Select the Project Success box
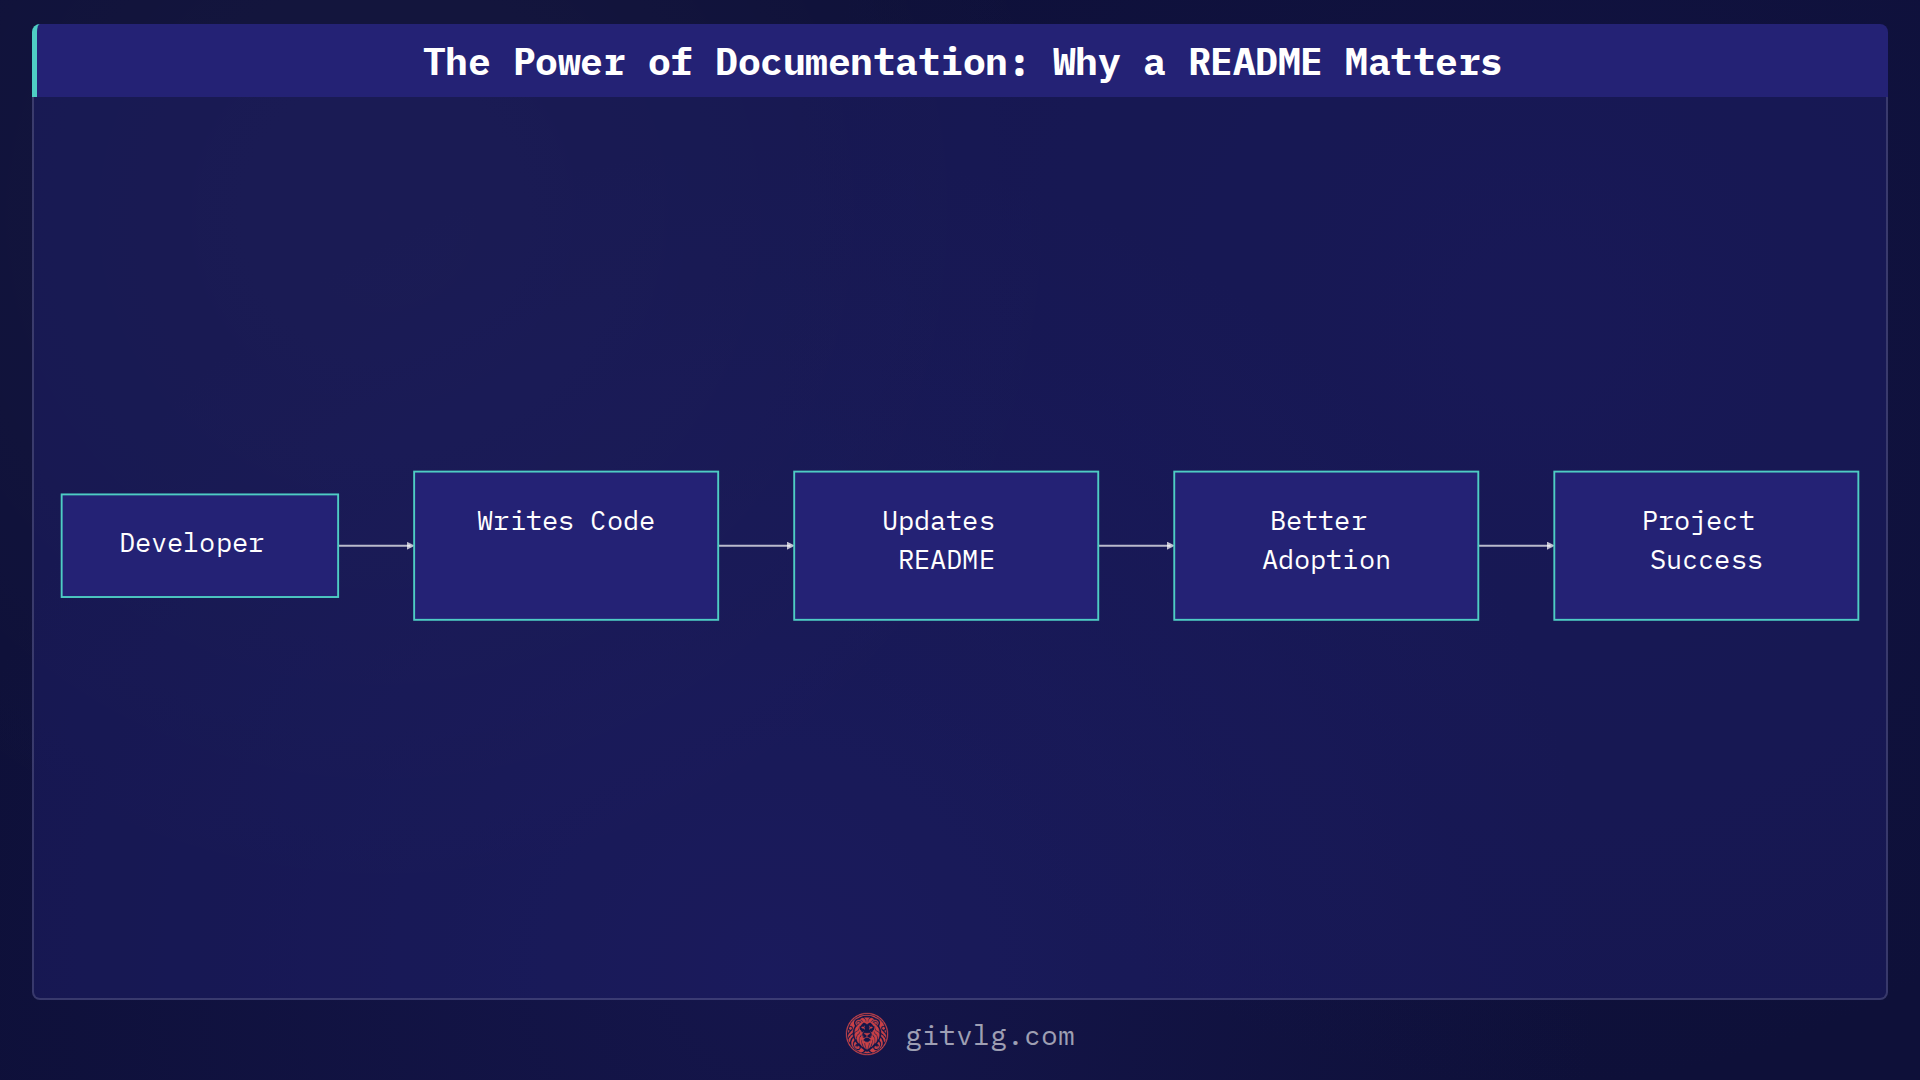 pos(1706,546)
